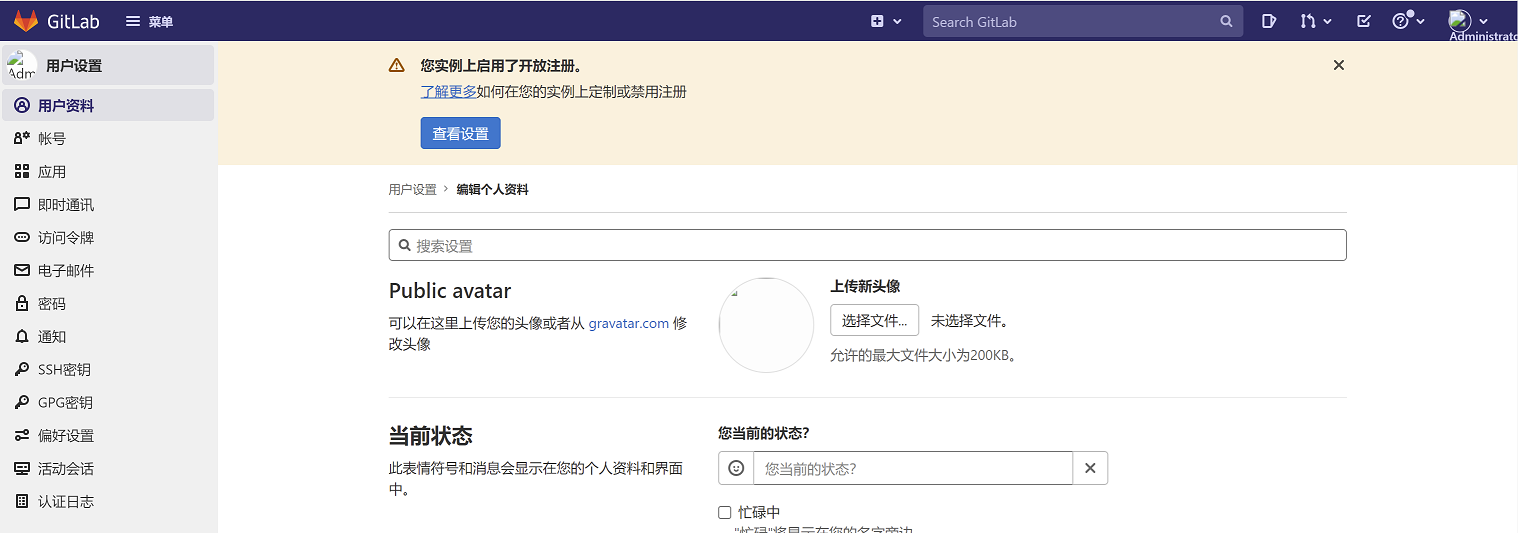Click the emoji picker smiley icon
Viewport: 1518px width, 533px height.
(x=736, y=468)
